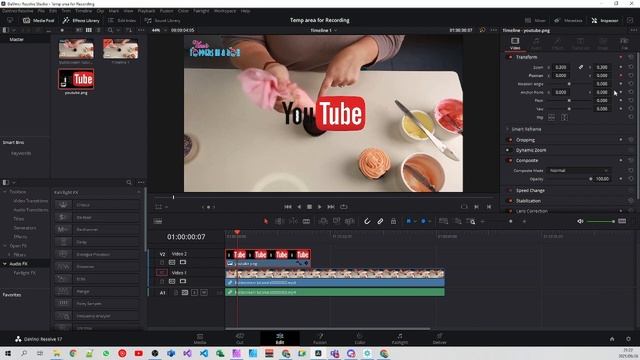Stop timeline playback
Screen dimensions: 640x360
pos(309,207)
